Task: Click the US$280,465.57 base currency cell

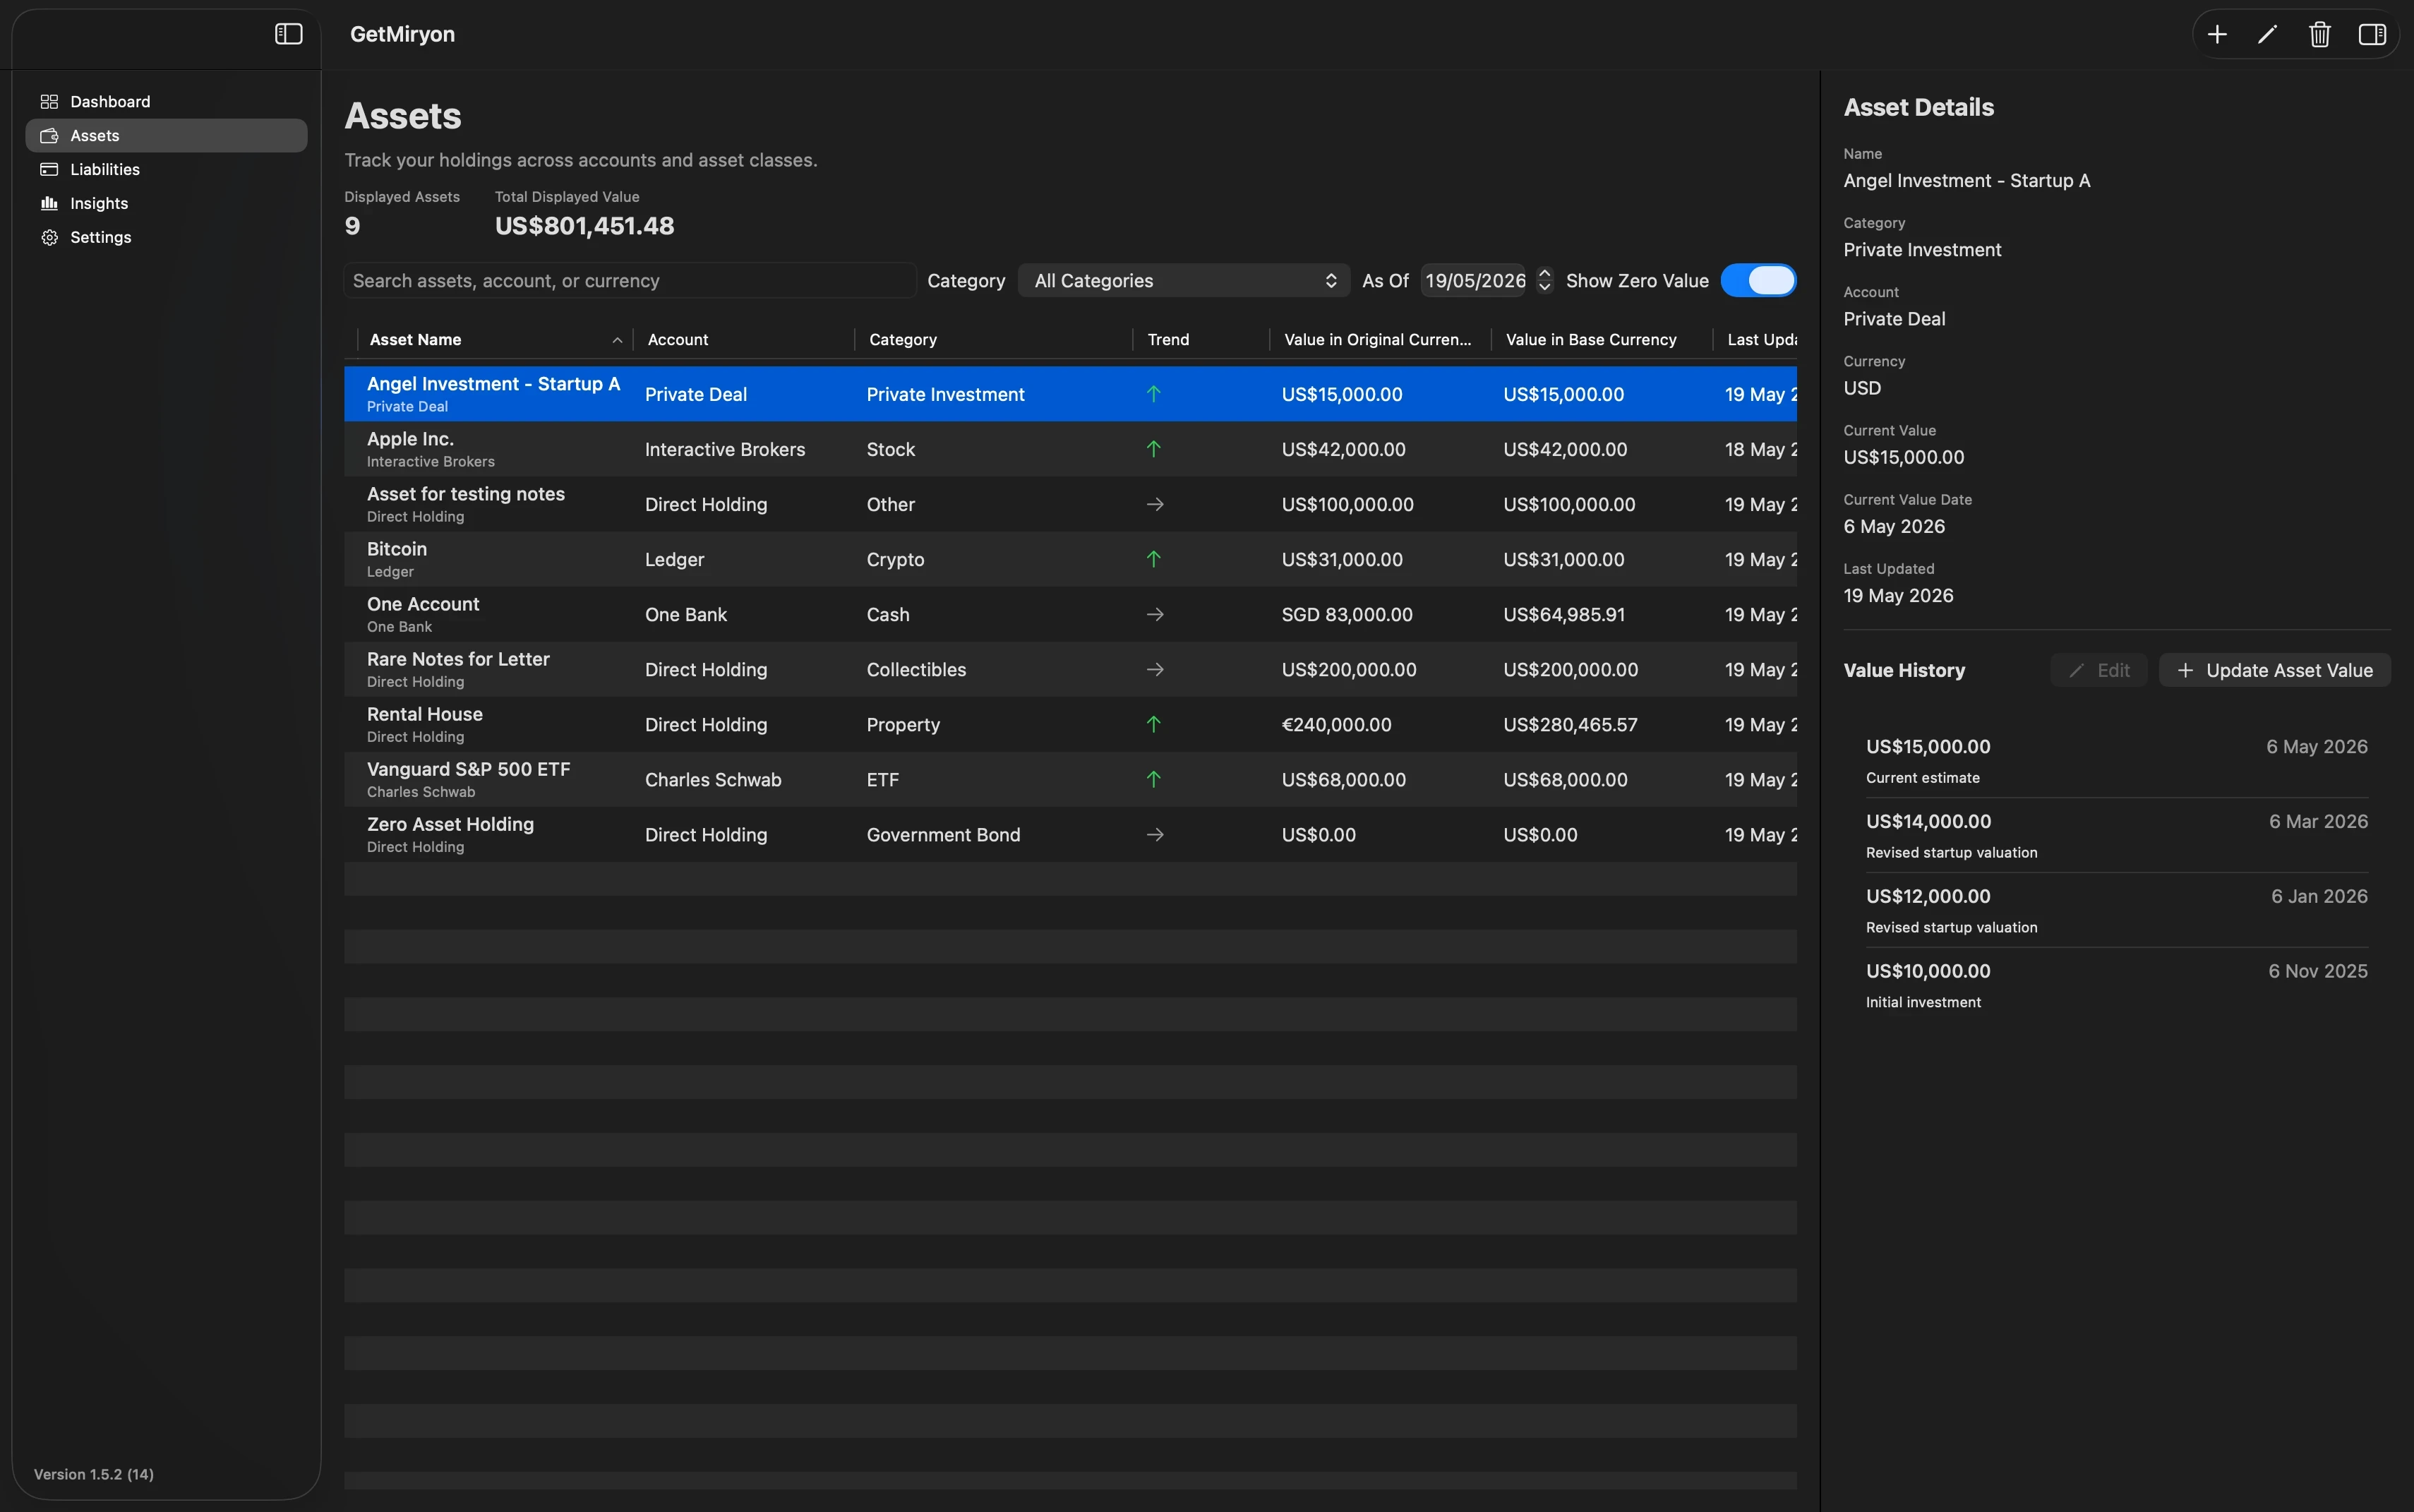Action: coord(1570,724)
